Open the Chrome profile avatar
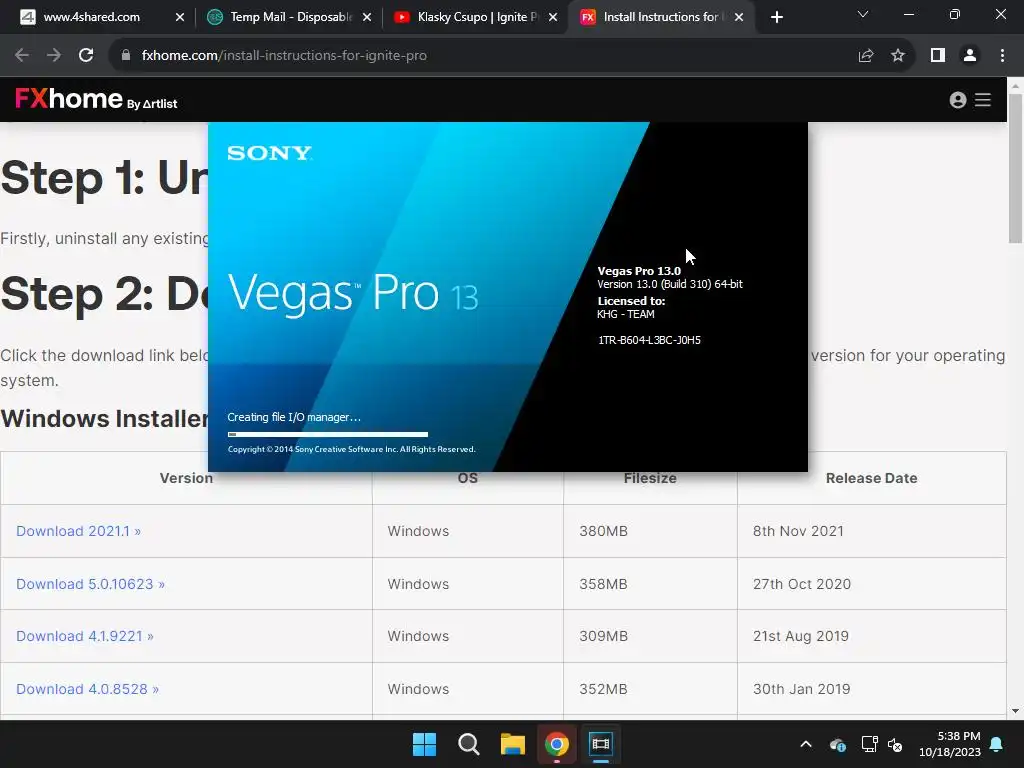Viewport: 1024px width, 768px height. (970, 56)
